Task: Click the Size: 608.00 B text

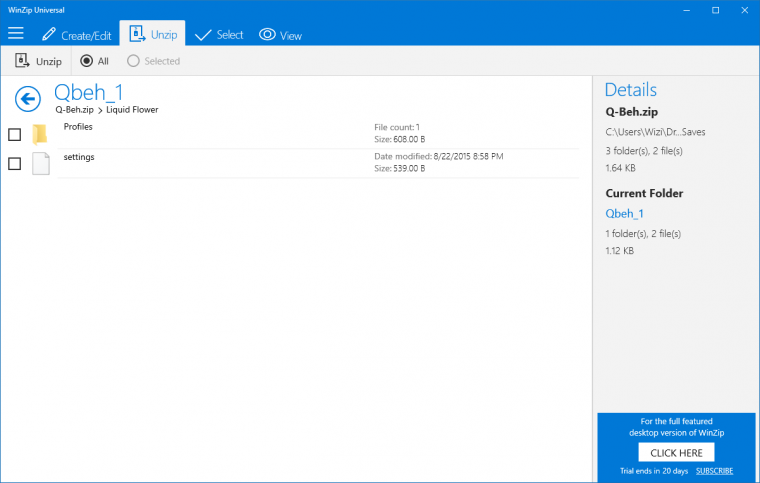Action: 399,139
